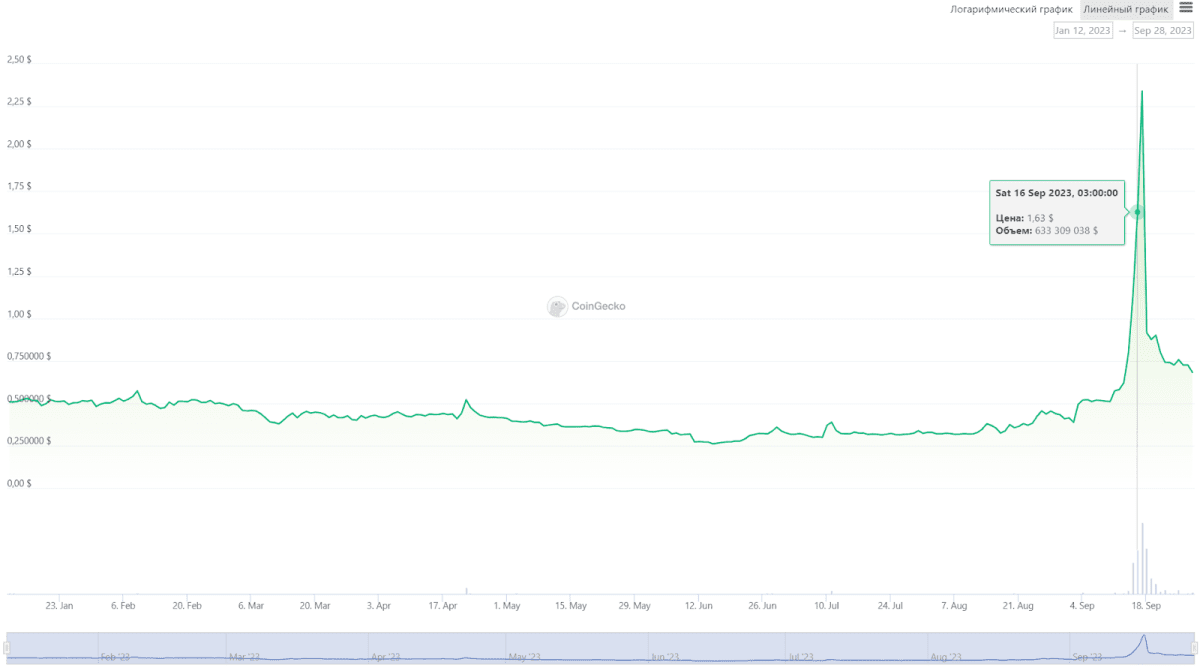Click the arrow between the two date fields

pos(1121,30)
